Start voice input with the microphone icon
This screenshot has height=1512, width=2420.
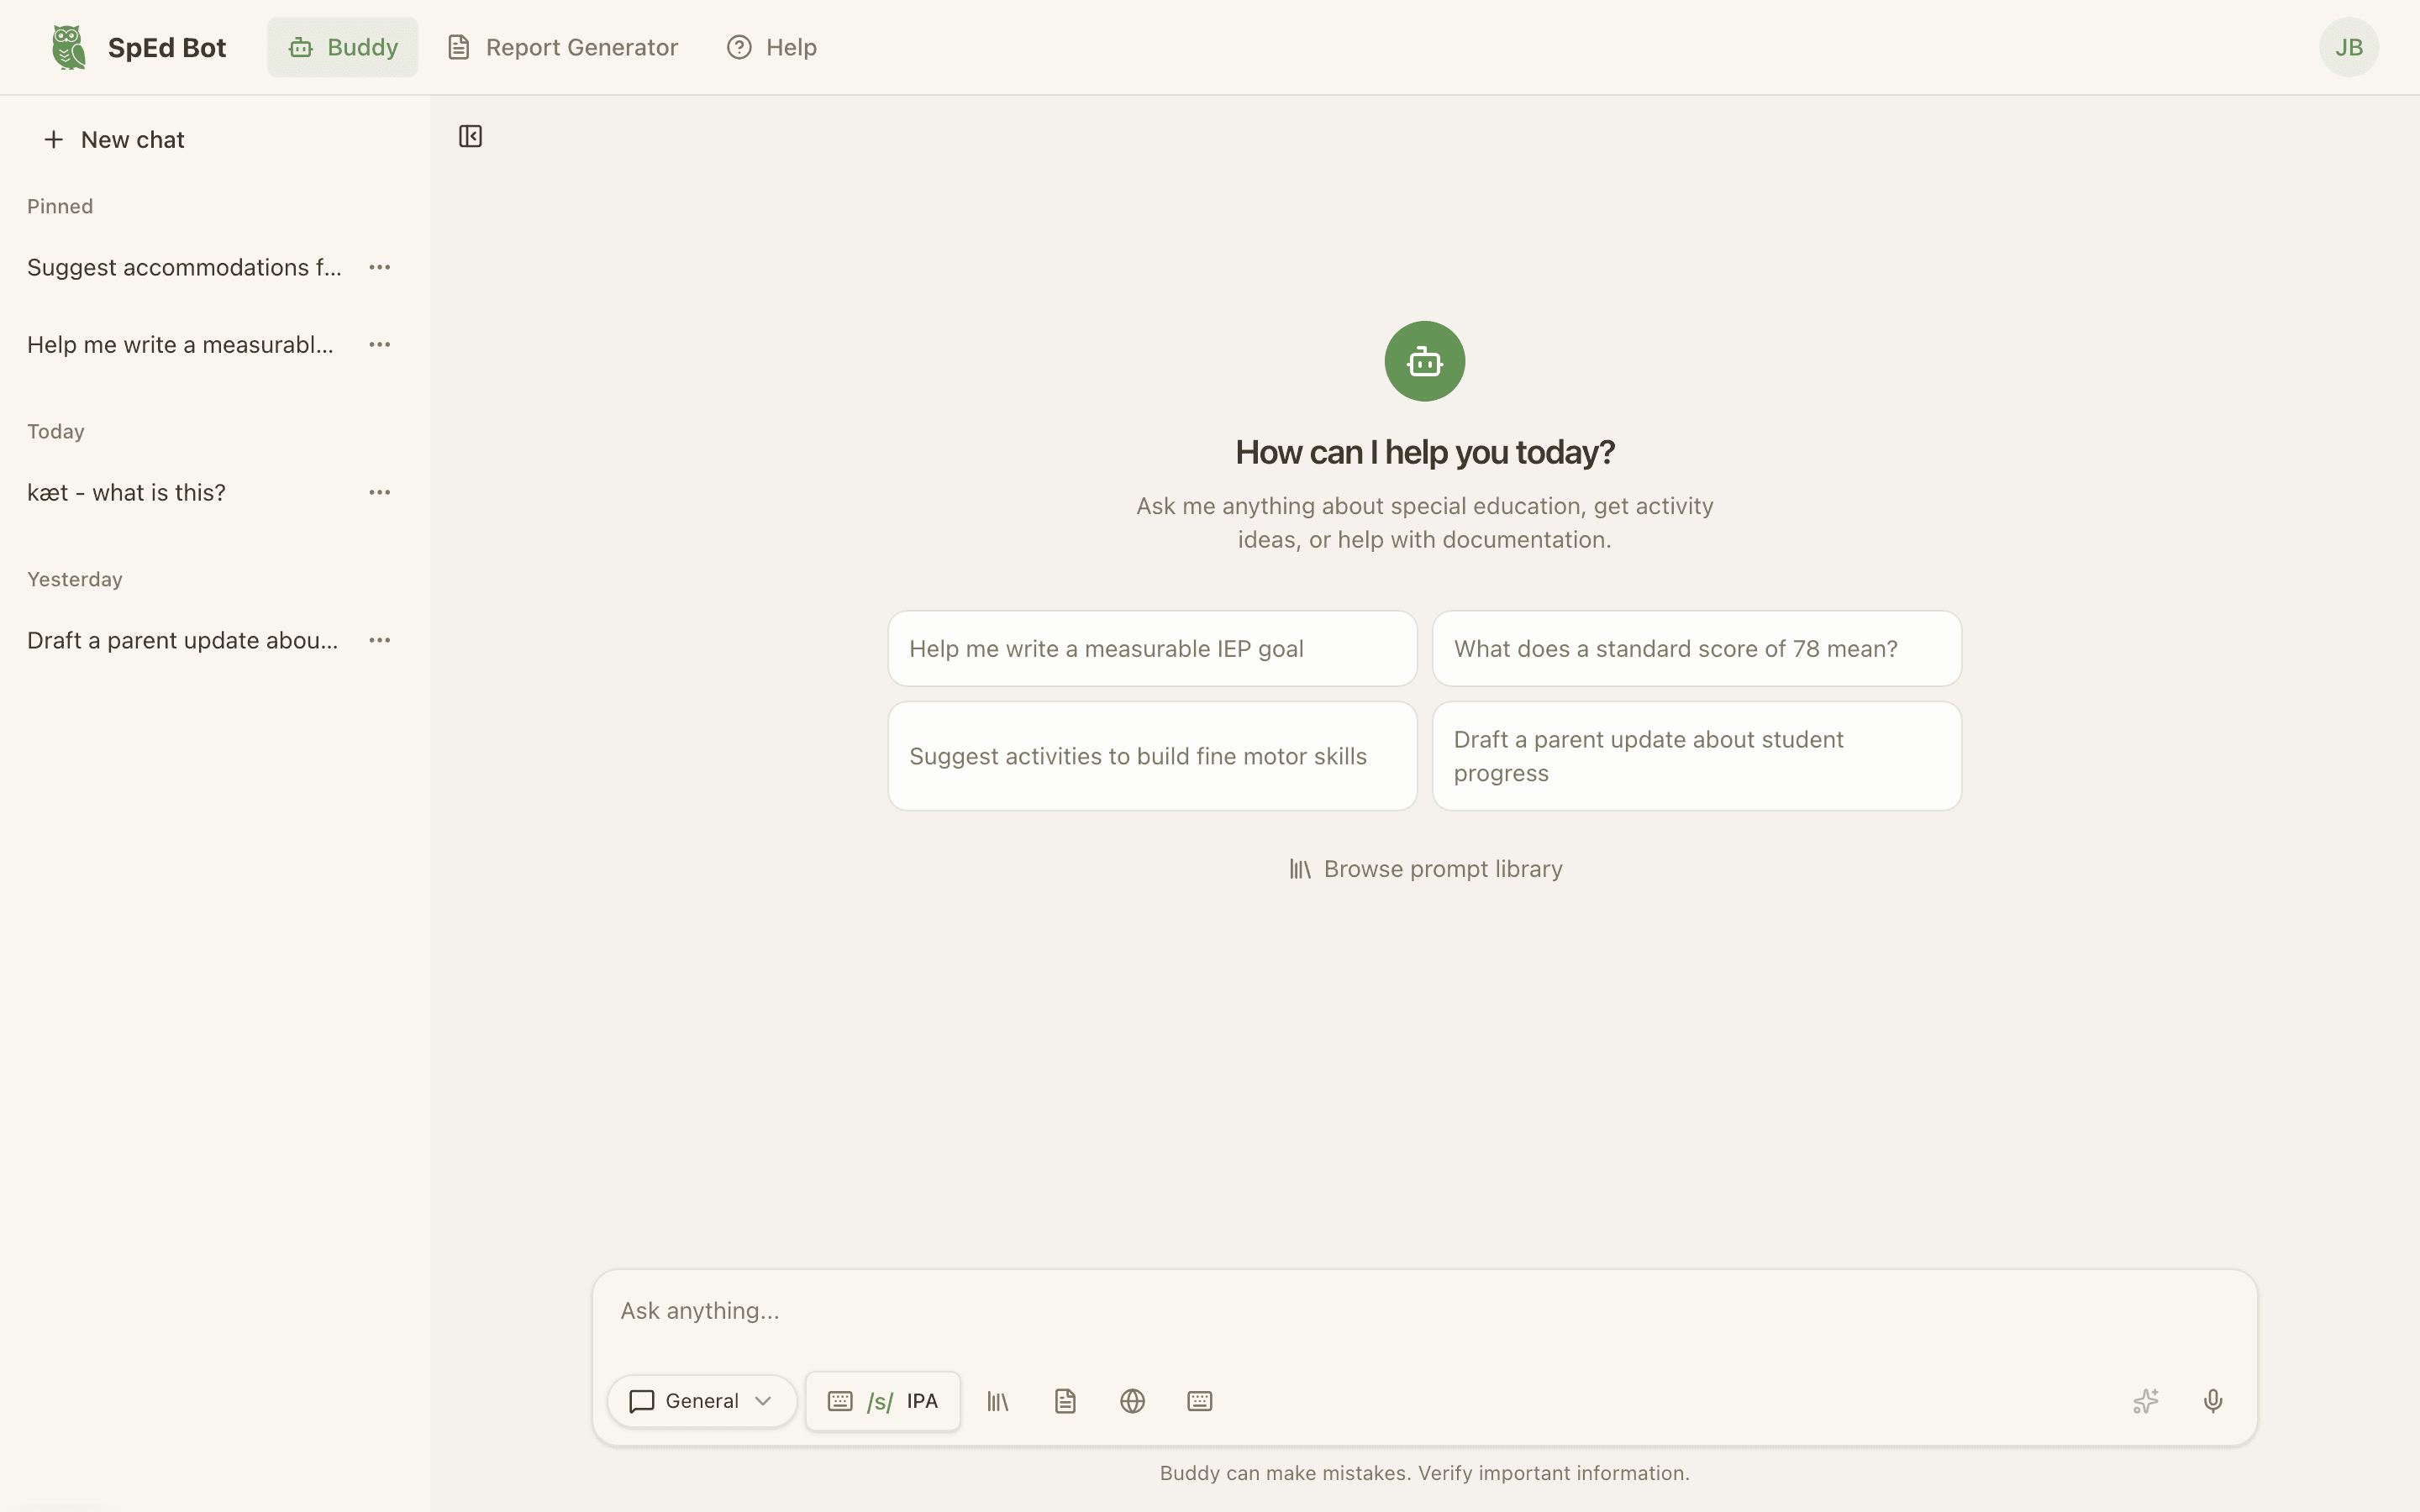[2212, 1401]
